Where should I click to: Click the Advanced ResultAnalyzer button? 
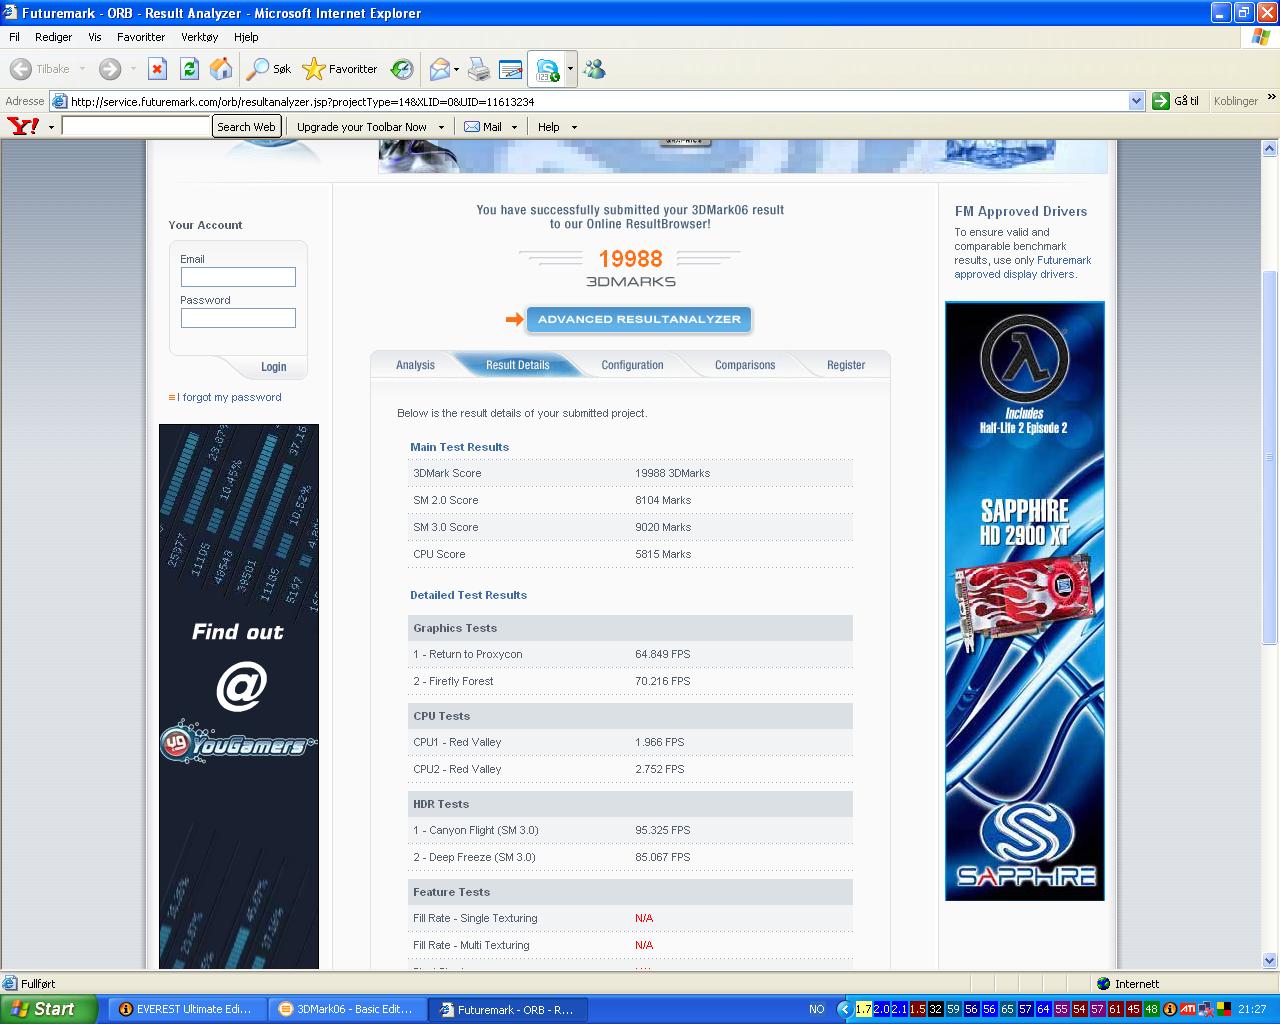pyautogui.click(x=639, y=320)
